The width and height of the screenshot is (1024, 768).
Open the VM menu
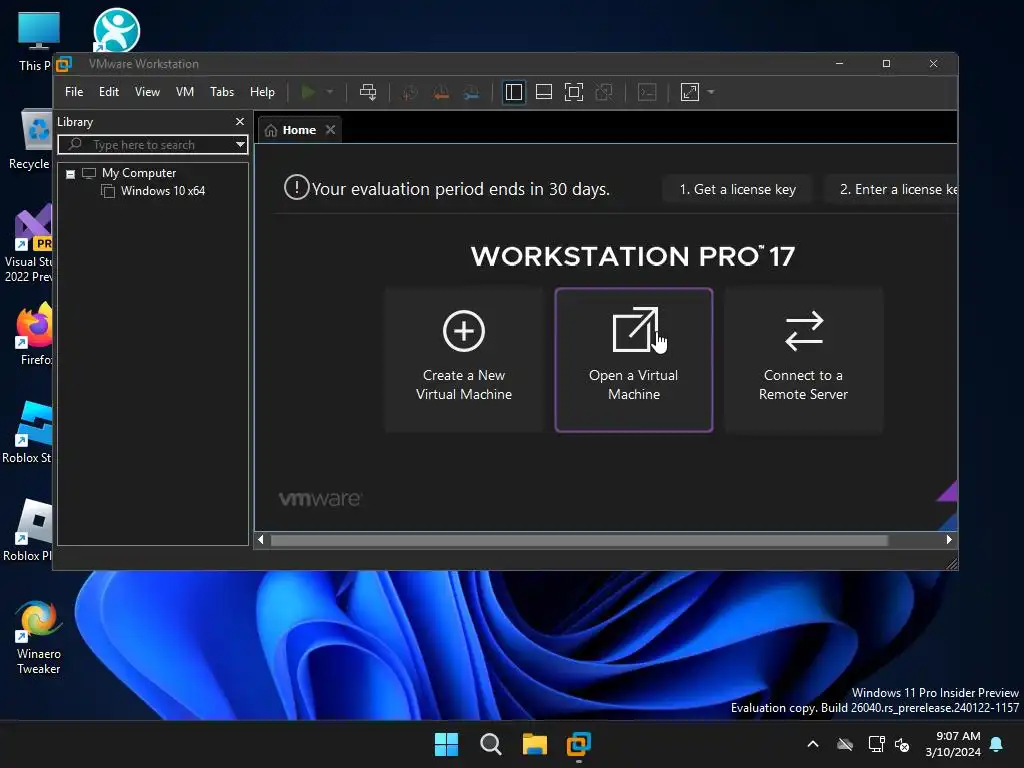coord(185,92)
